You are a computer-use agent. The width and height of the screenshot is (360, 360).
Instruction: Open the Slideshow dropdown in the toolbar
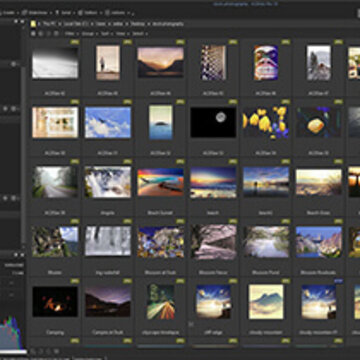(x=36, y=13)
